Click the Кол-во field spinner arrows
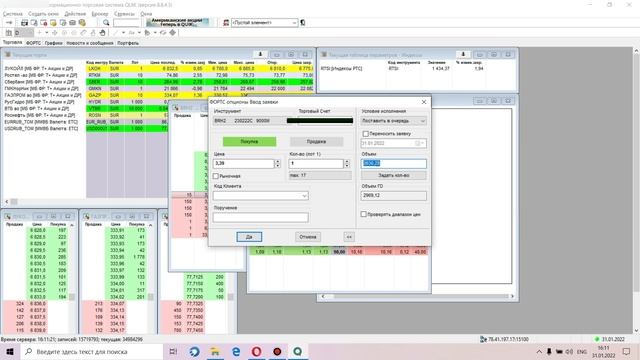 (x=347, y=164)
